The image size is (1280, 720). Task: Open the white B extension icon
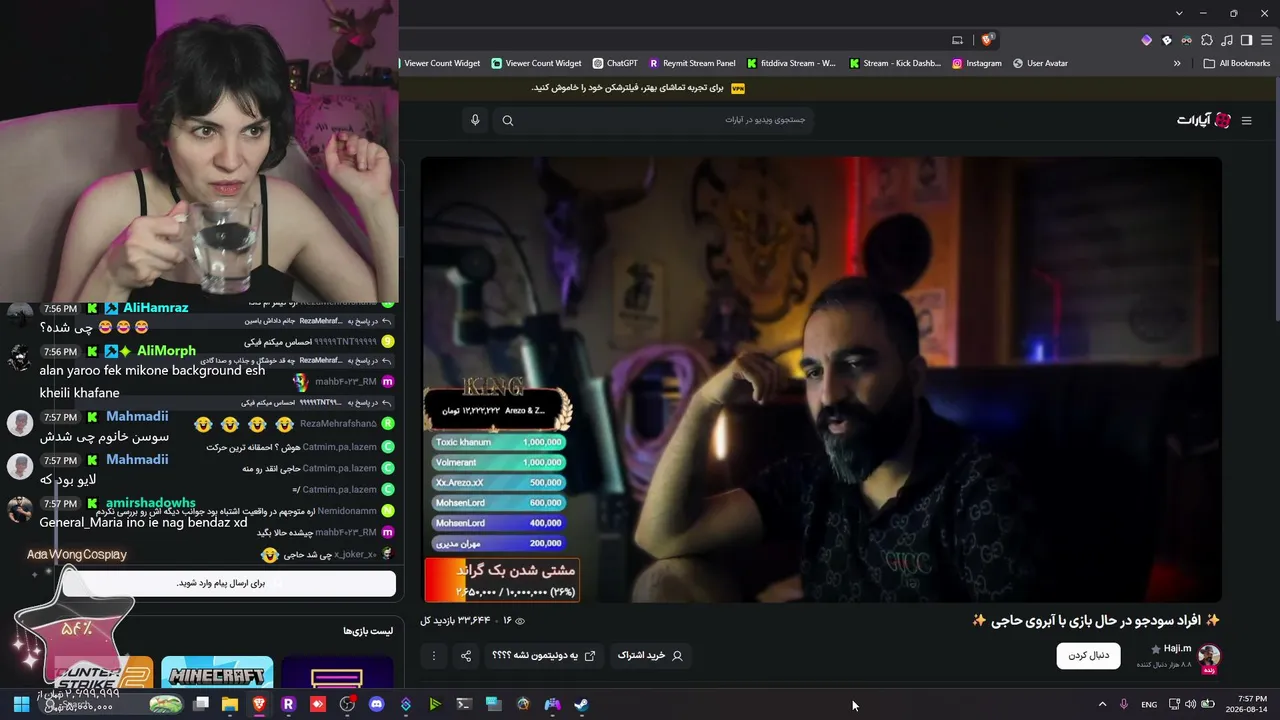[1167, 40]
